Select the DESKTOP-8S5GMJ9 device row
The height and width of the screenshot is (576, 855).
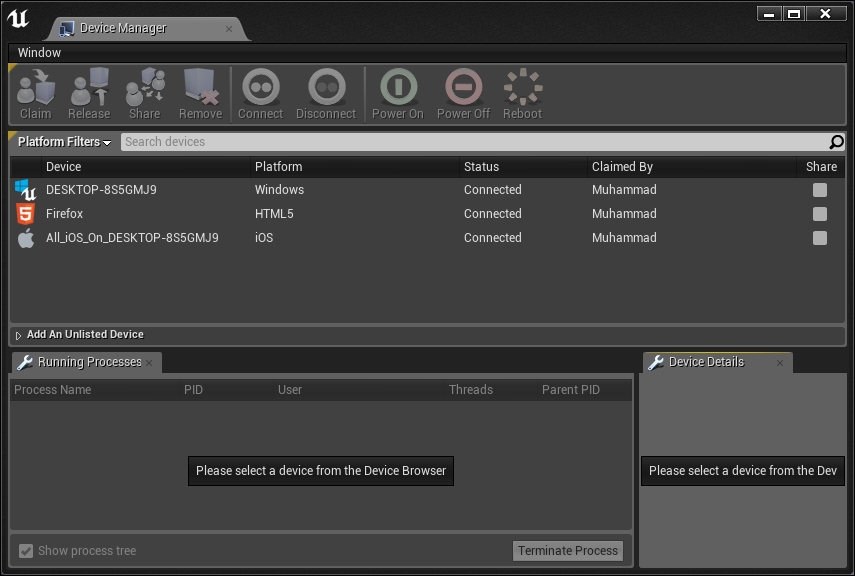click(428, 190)
